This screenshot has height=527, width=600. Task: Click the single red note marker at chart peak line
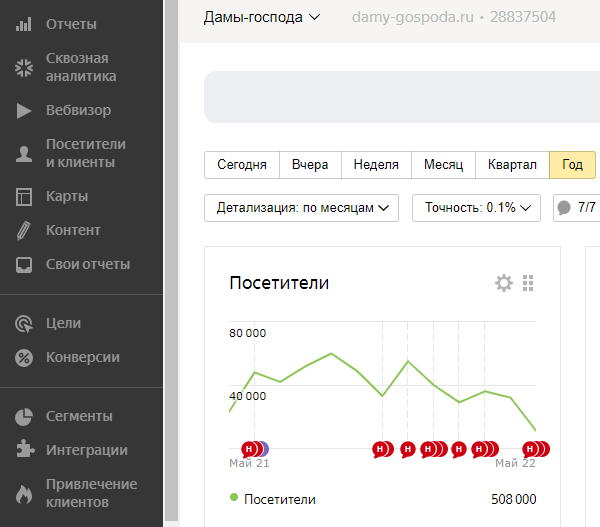408,449
